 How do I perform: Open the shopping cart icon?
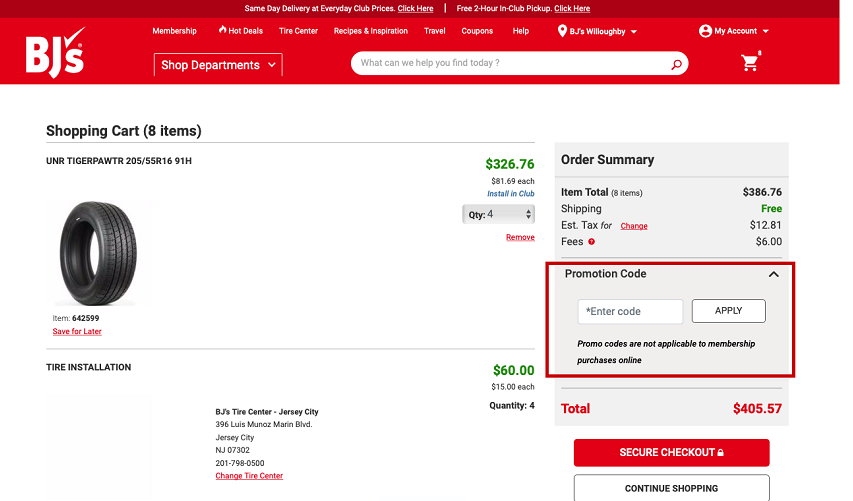point(751,62)
